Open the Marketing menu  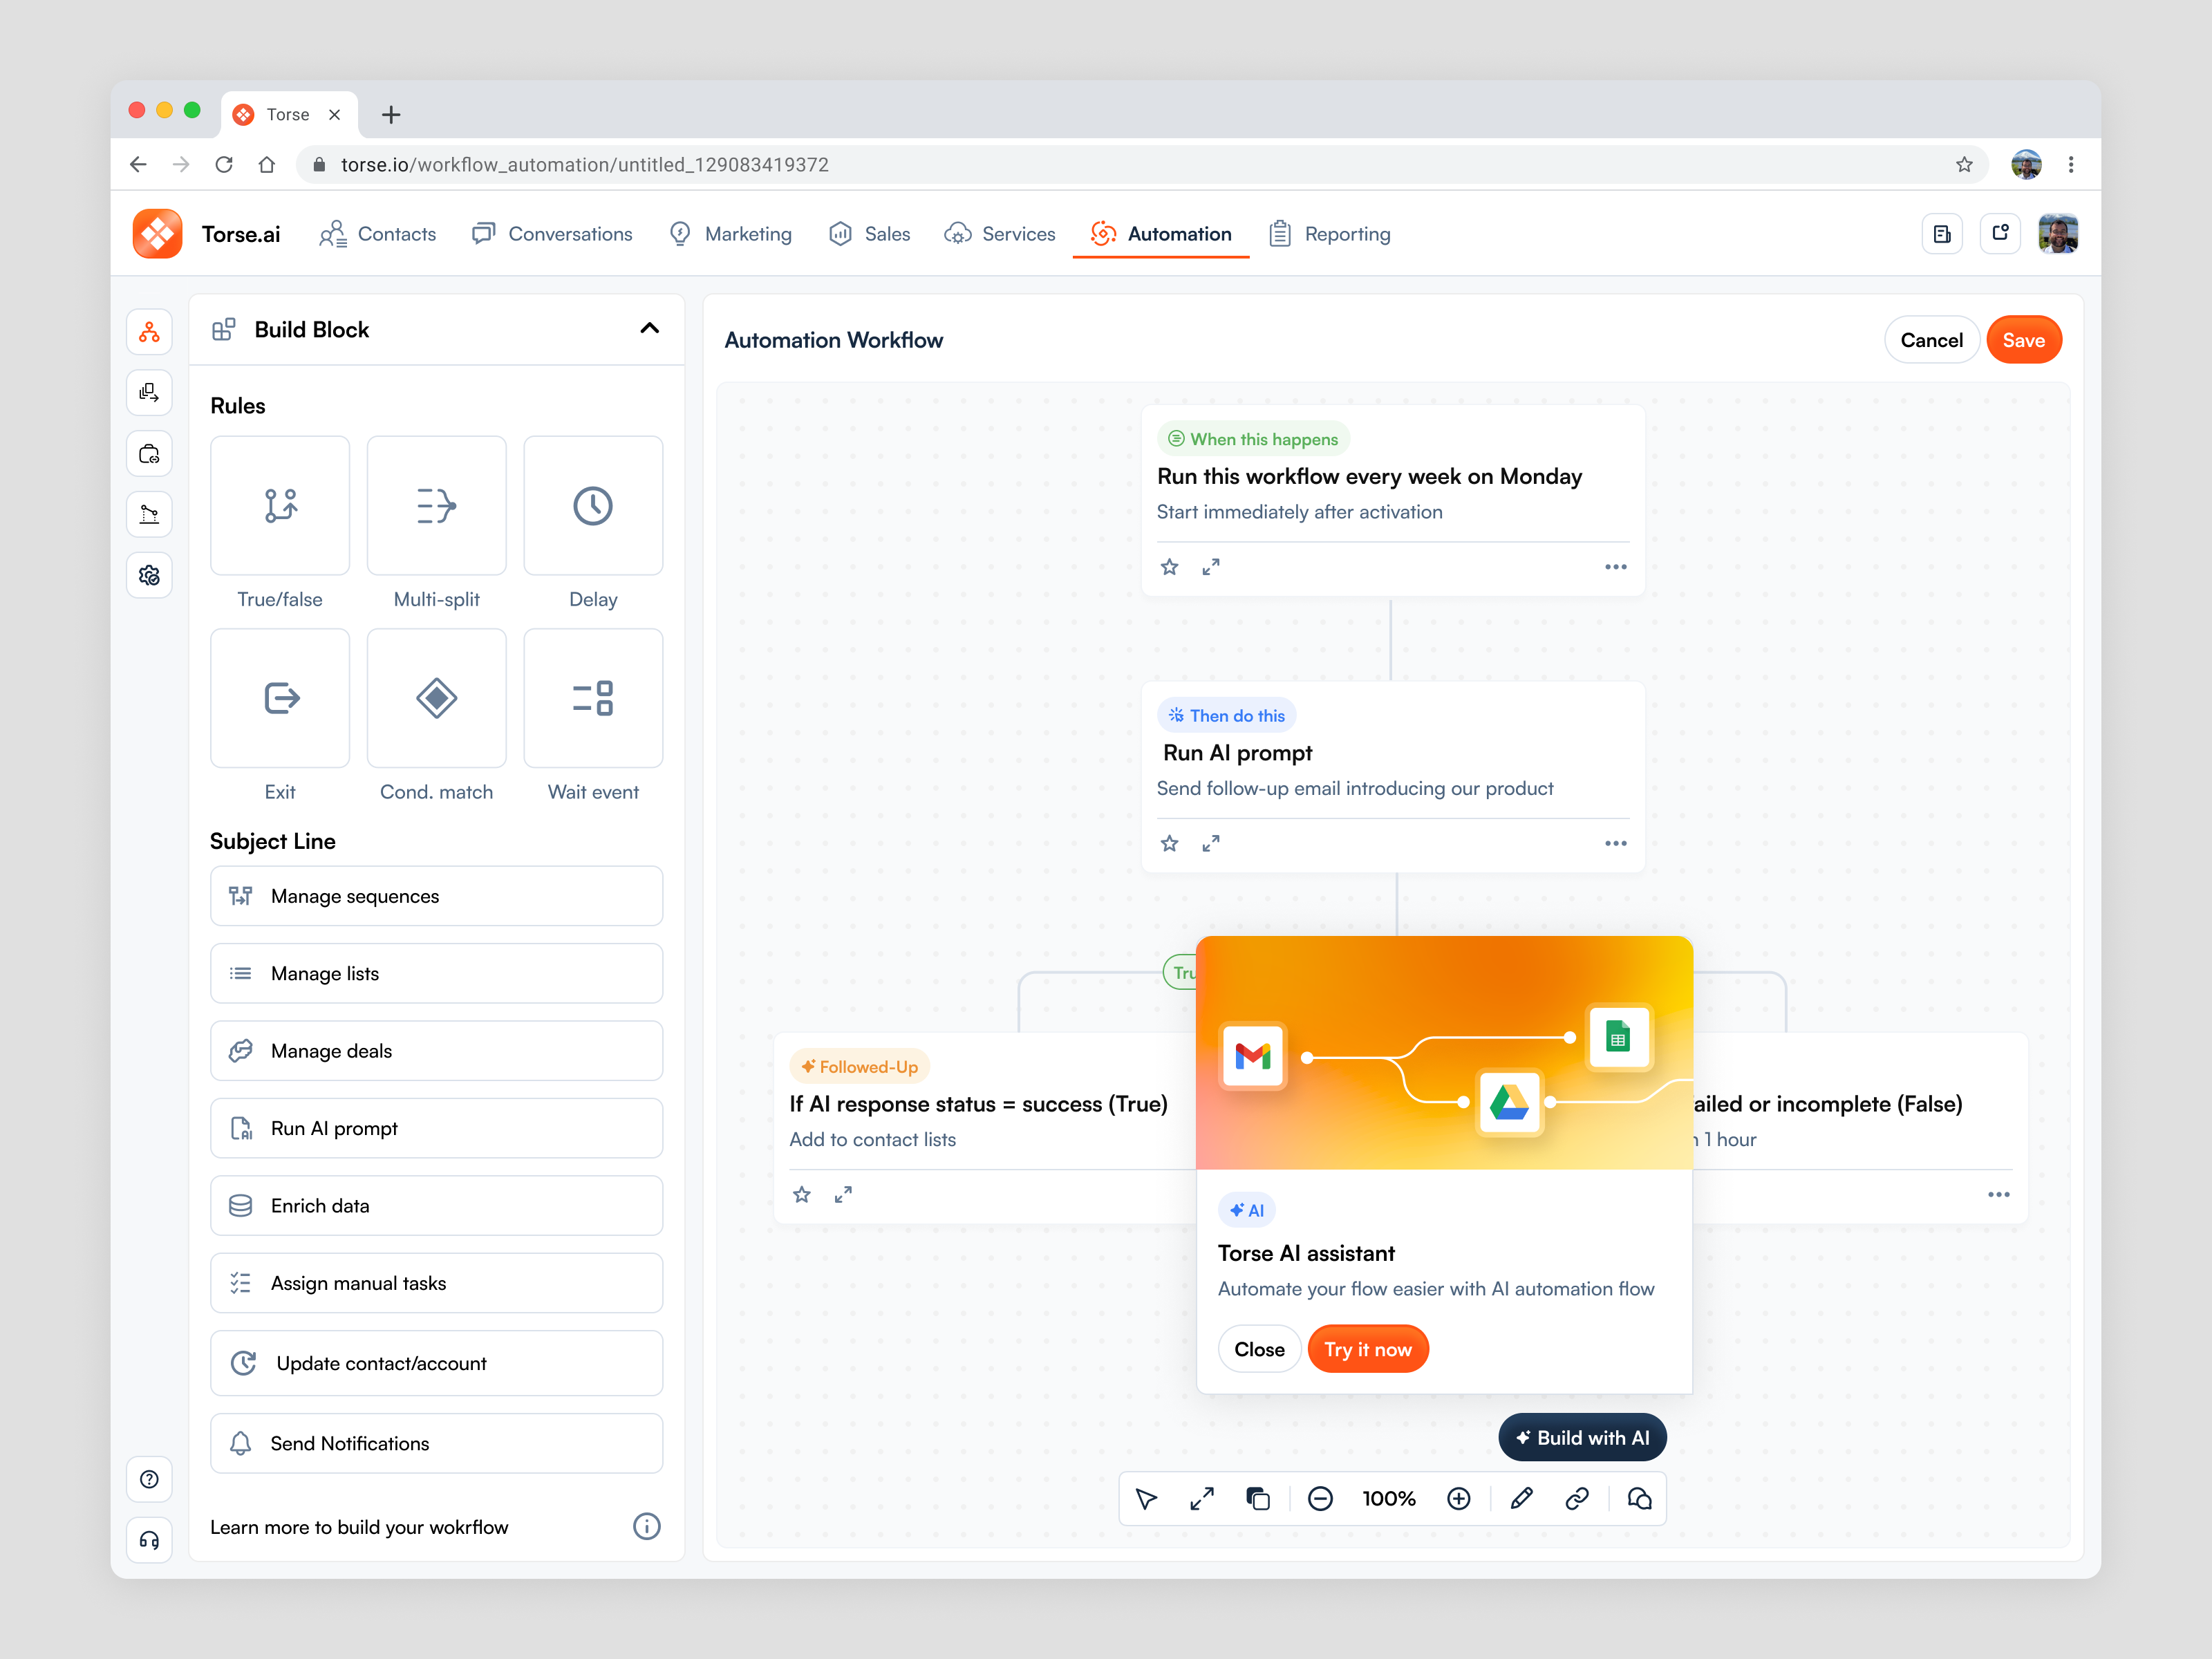click(x=730, y=234)
